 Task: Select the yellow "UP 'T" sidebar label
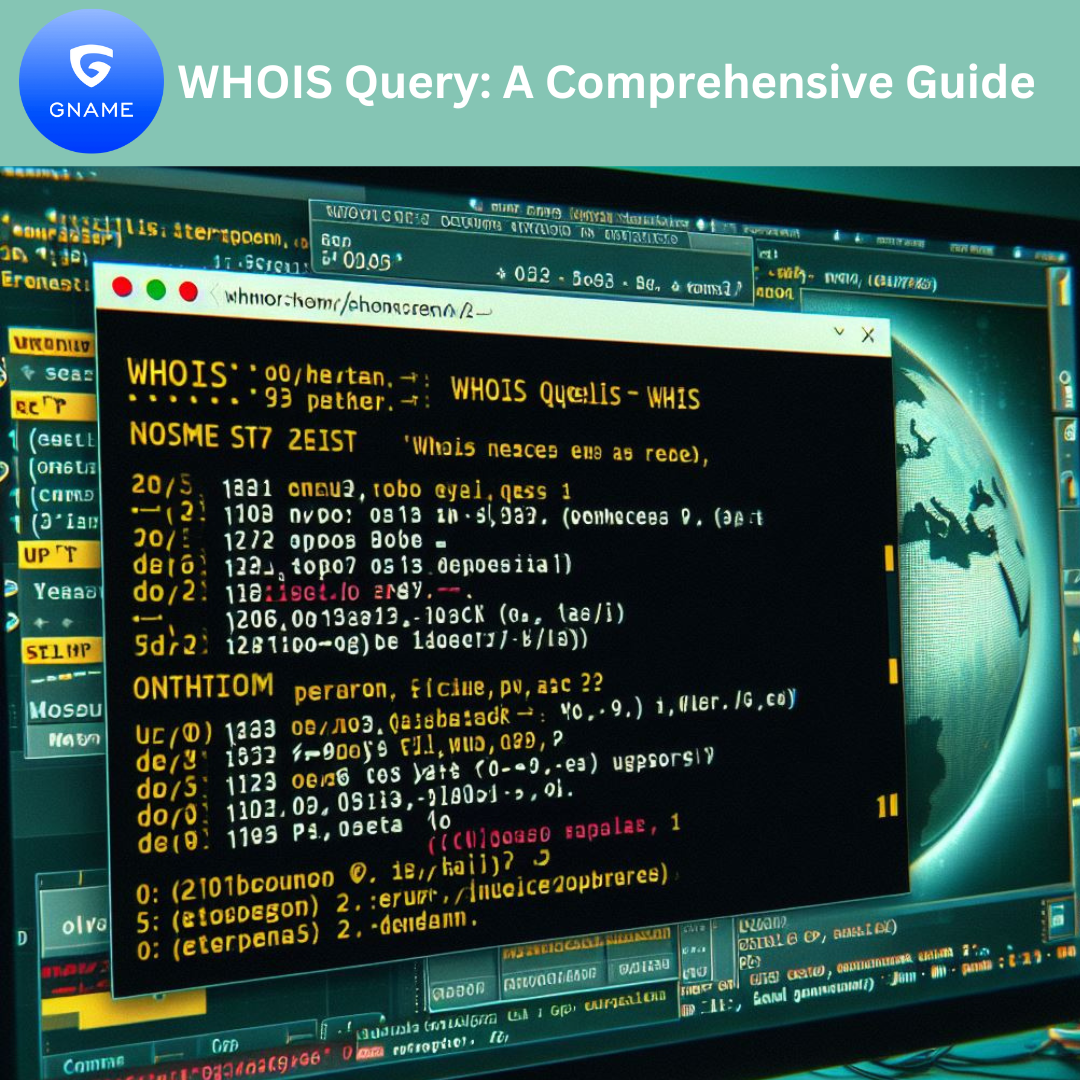[58, 555]
